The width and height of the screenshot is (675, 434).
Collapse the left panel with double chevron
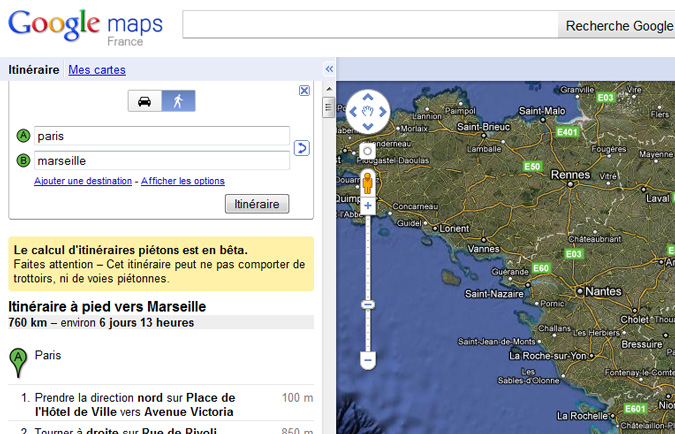coord(329,69)
